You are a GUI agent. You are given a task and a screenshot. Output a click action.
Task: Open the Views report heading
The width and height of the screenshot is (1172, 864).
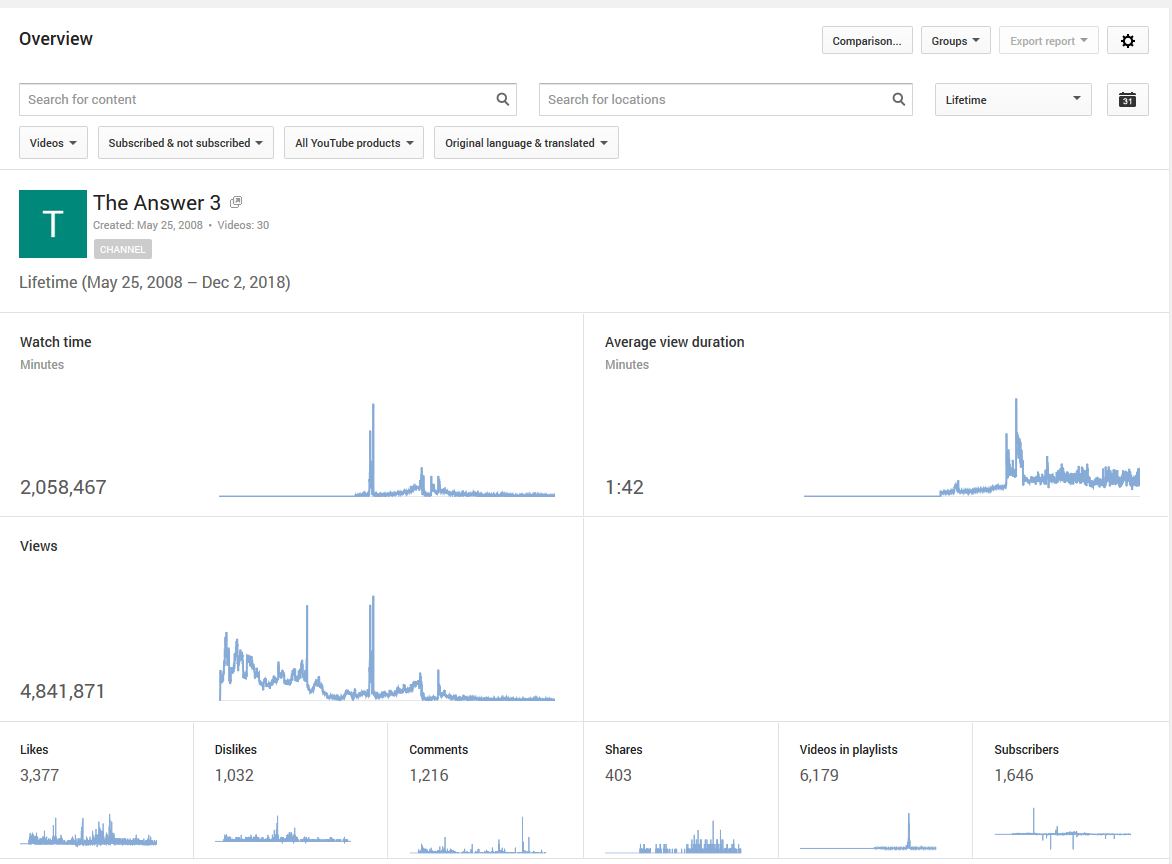click(39, 546)
